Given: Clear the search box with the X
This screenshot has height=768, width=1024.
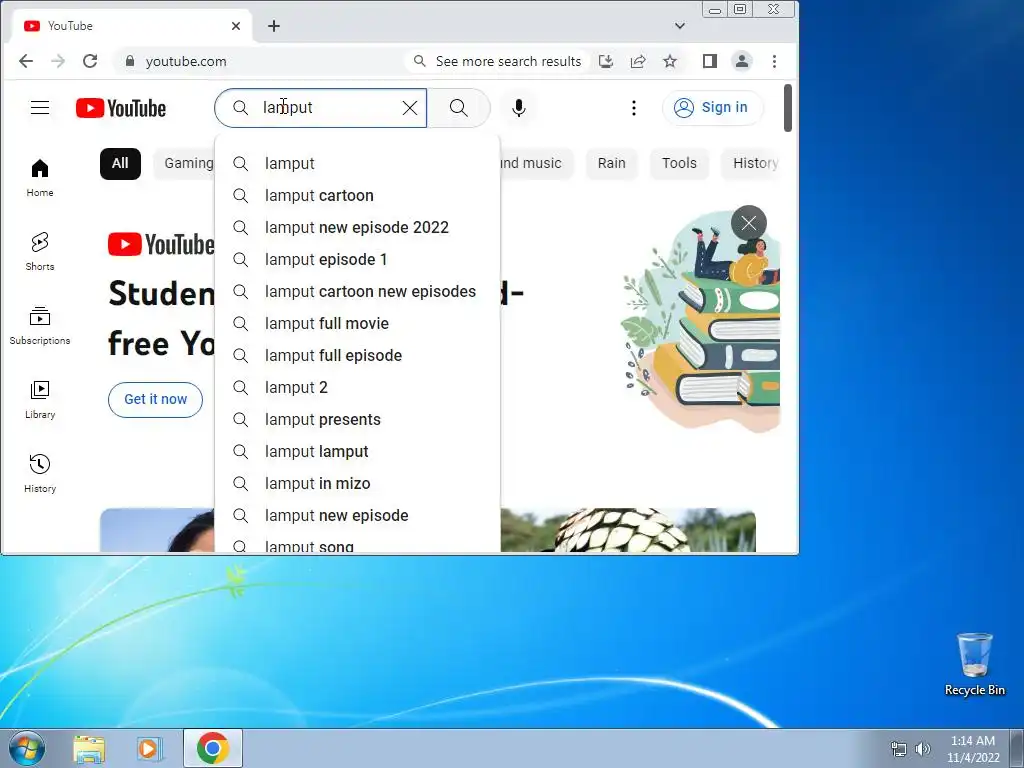Looking at the screenshot, I should coord(409,108).
